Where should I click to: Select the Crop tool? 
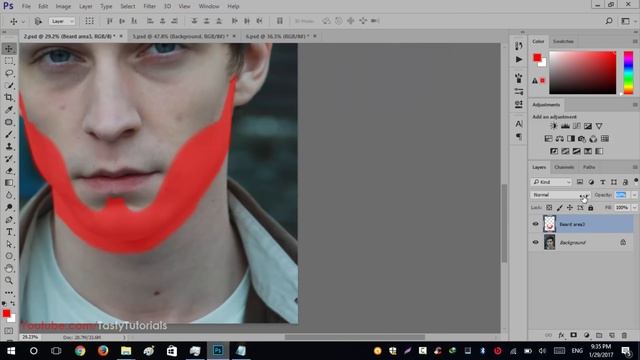coord(9,98)
